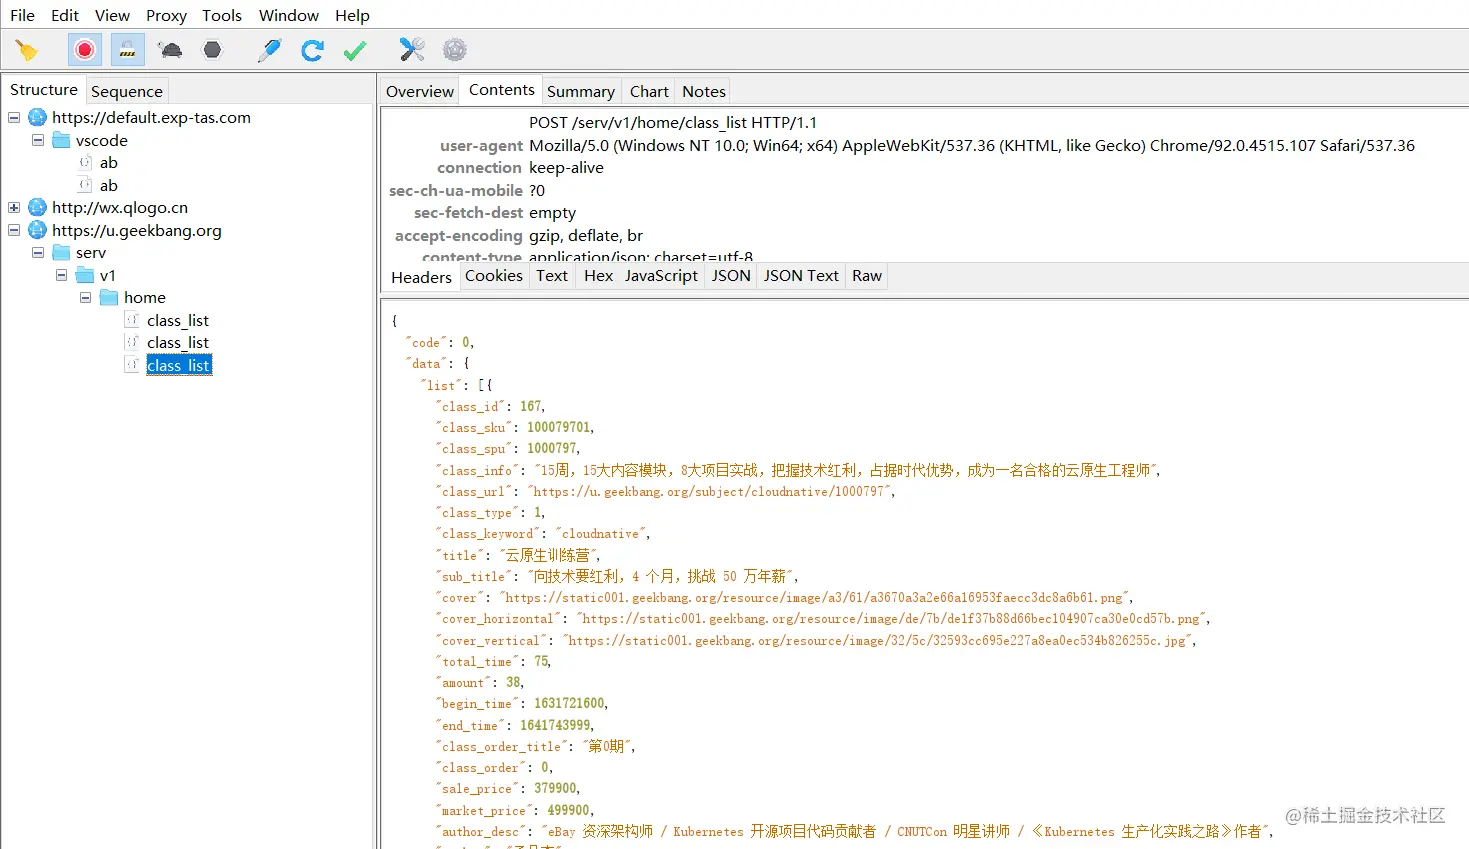Select the http://wx.qlogo.cn host label

pyautogui.click(x=120, y=208)
